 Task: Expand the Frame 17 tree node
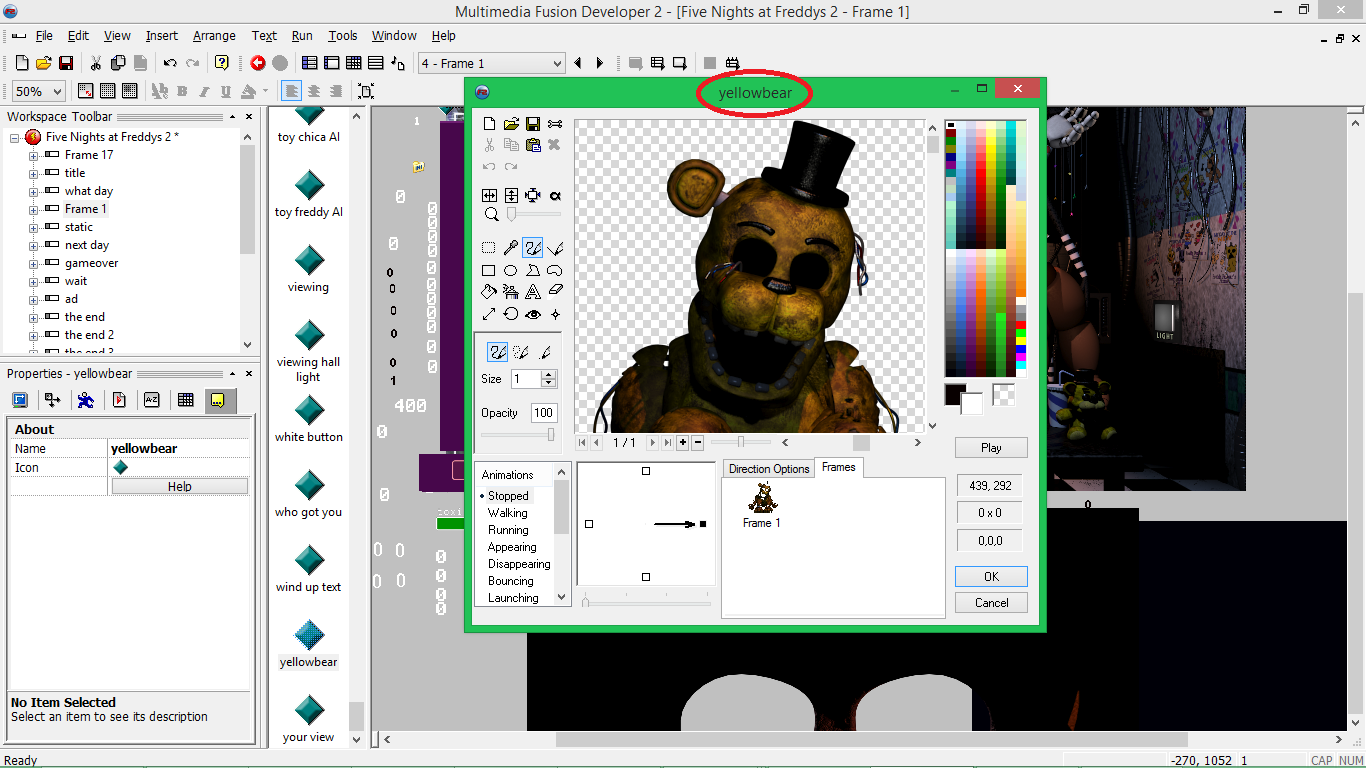coord(33,155)
